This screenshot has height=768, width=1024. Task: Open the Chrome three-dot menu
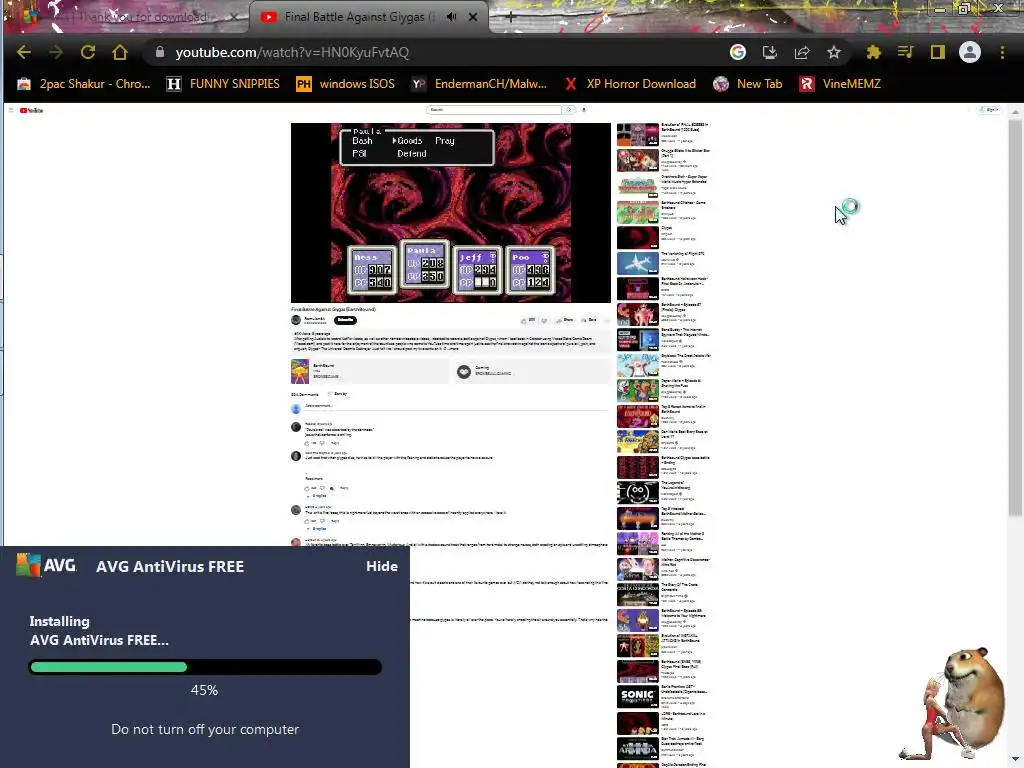(1002, 52)
